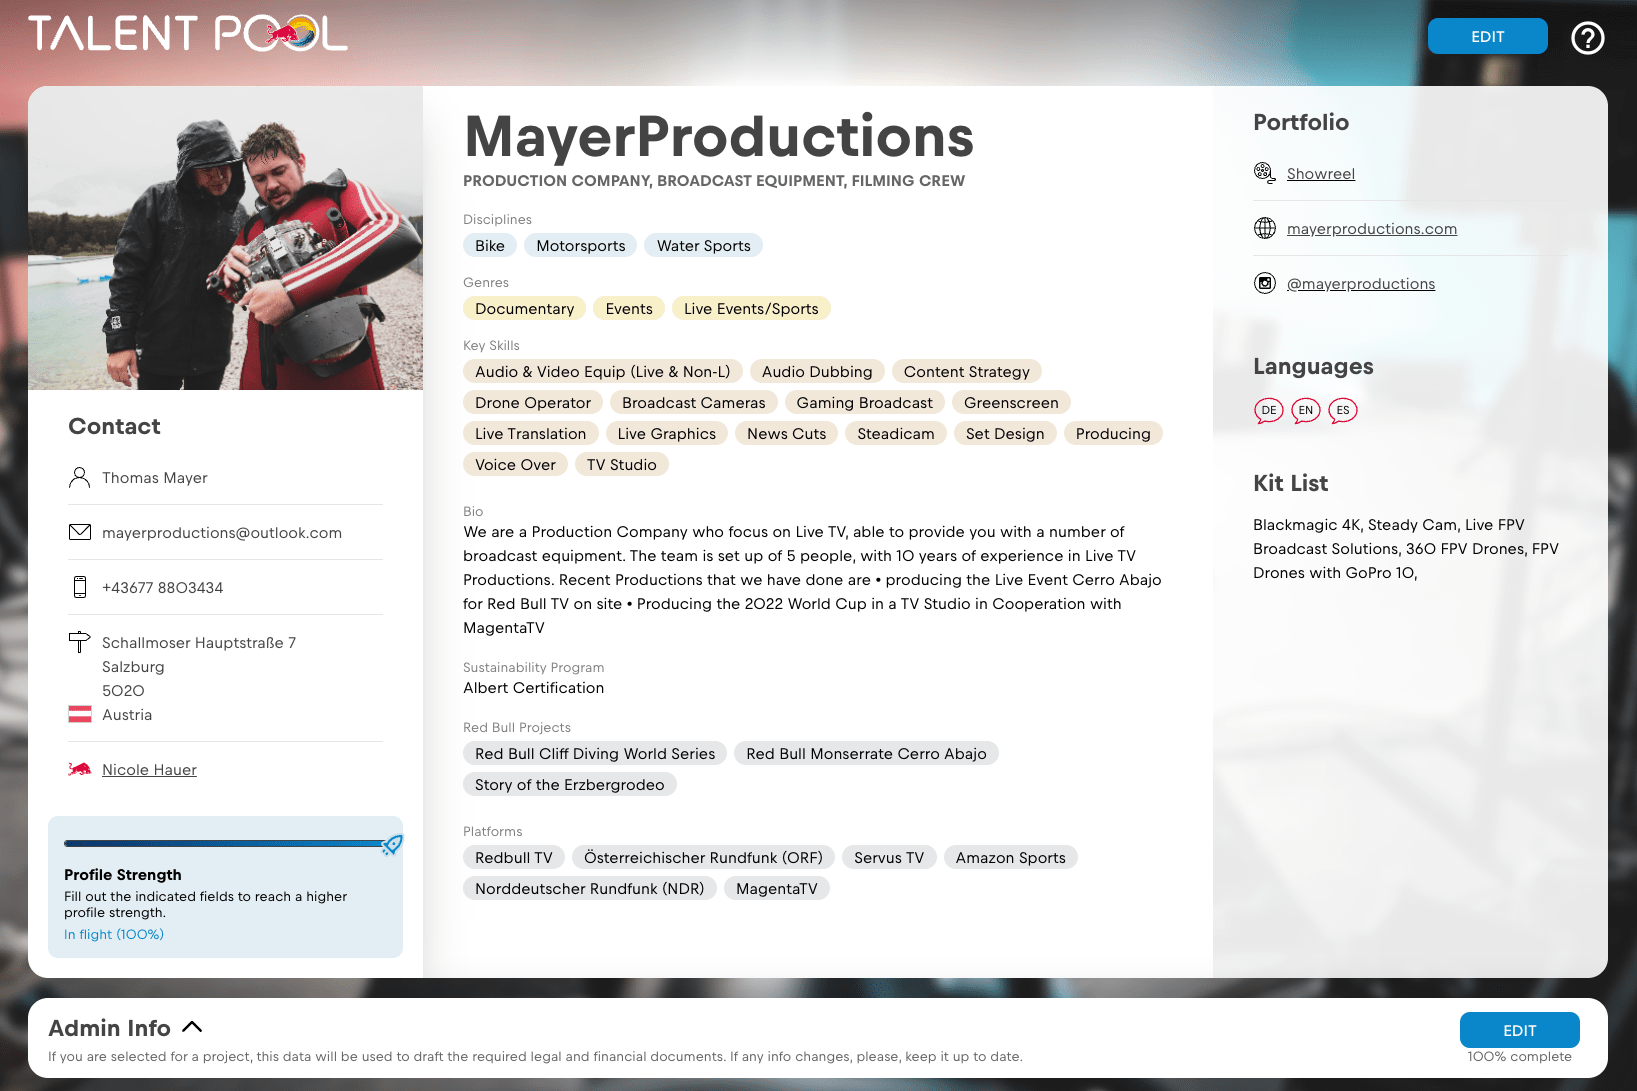Toggle the Documentary genre tag
This screenshot has height=1091, width=1637.
pos(524,308)
